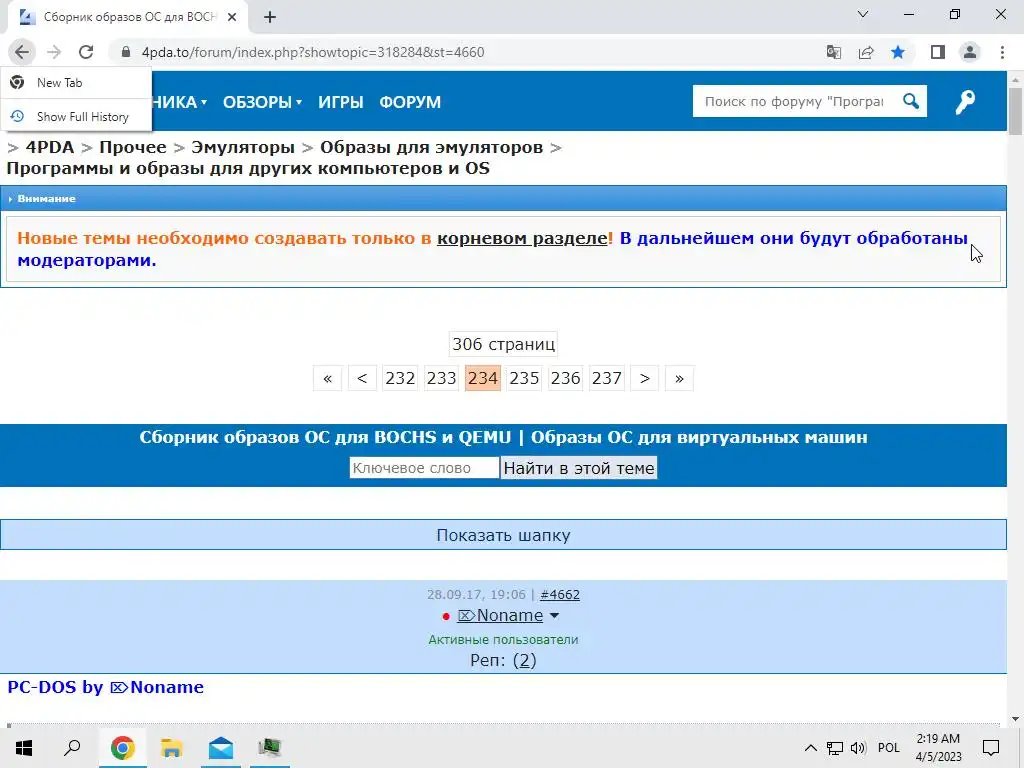Click Найти в этой теме button

coord(579,468)
